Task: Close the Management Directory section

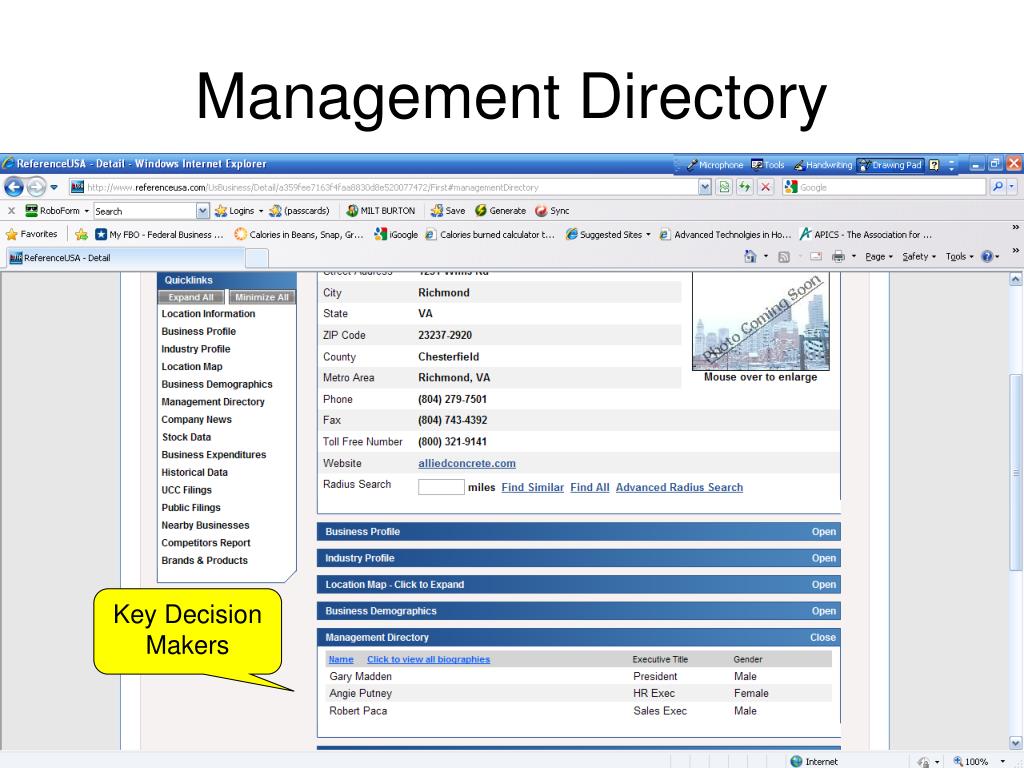Action: [823, 637]
